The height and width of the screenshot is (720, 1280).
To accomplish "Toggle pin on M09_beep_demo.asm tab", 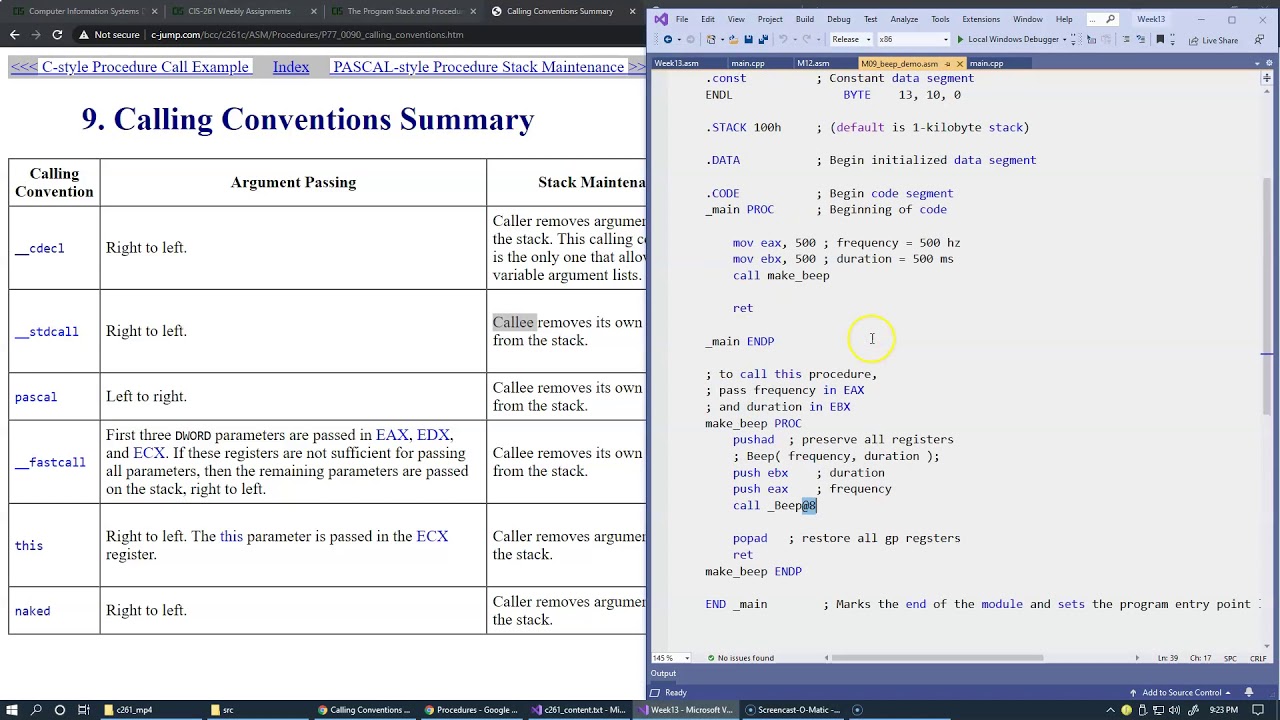I will [x=948, y=63].
